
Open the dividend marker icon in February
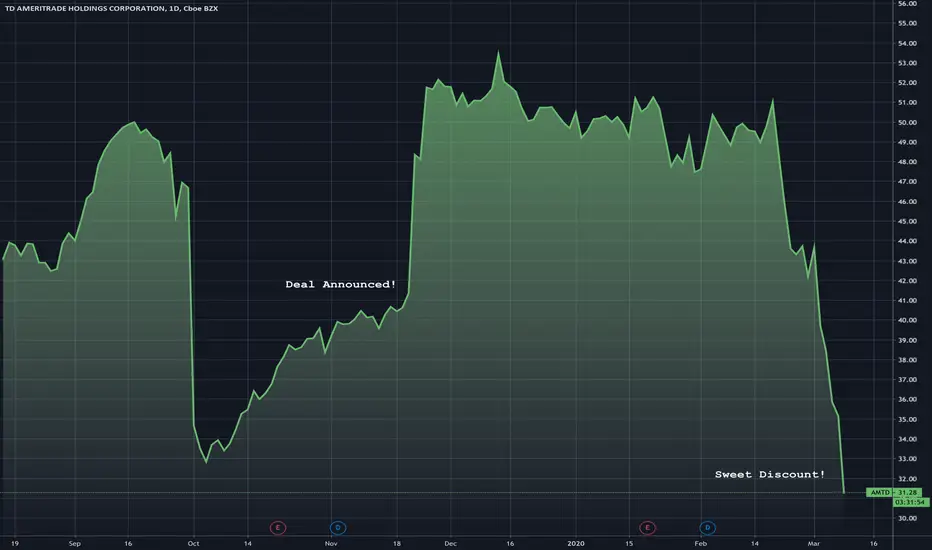point(707,527)
